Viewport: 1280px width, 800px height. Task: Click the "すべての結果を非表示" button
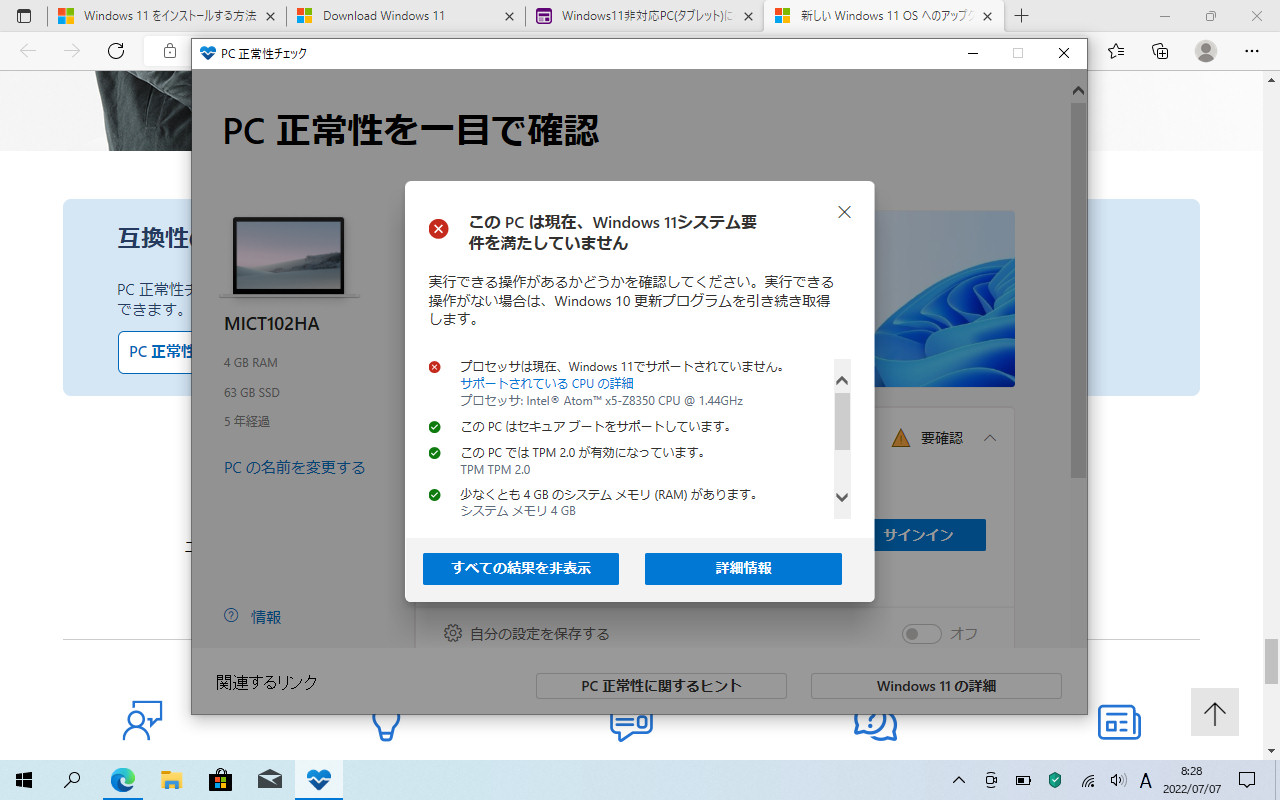pyautogui.click(x=521, y=568)
